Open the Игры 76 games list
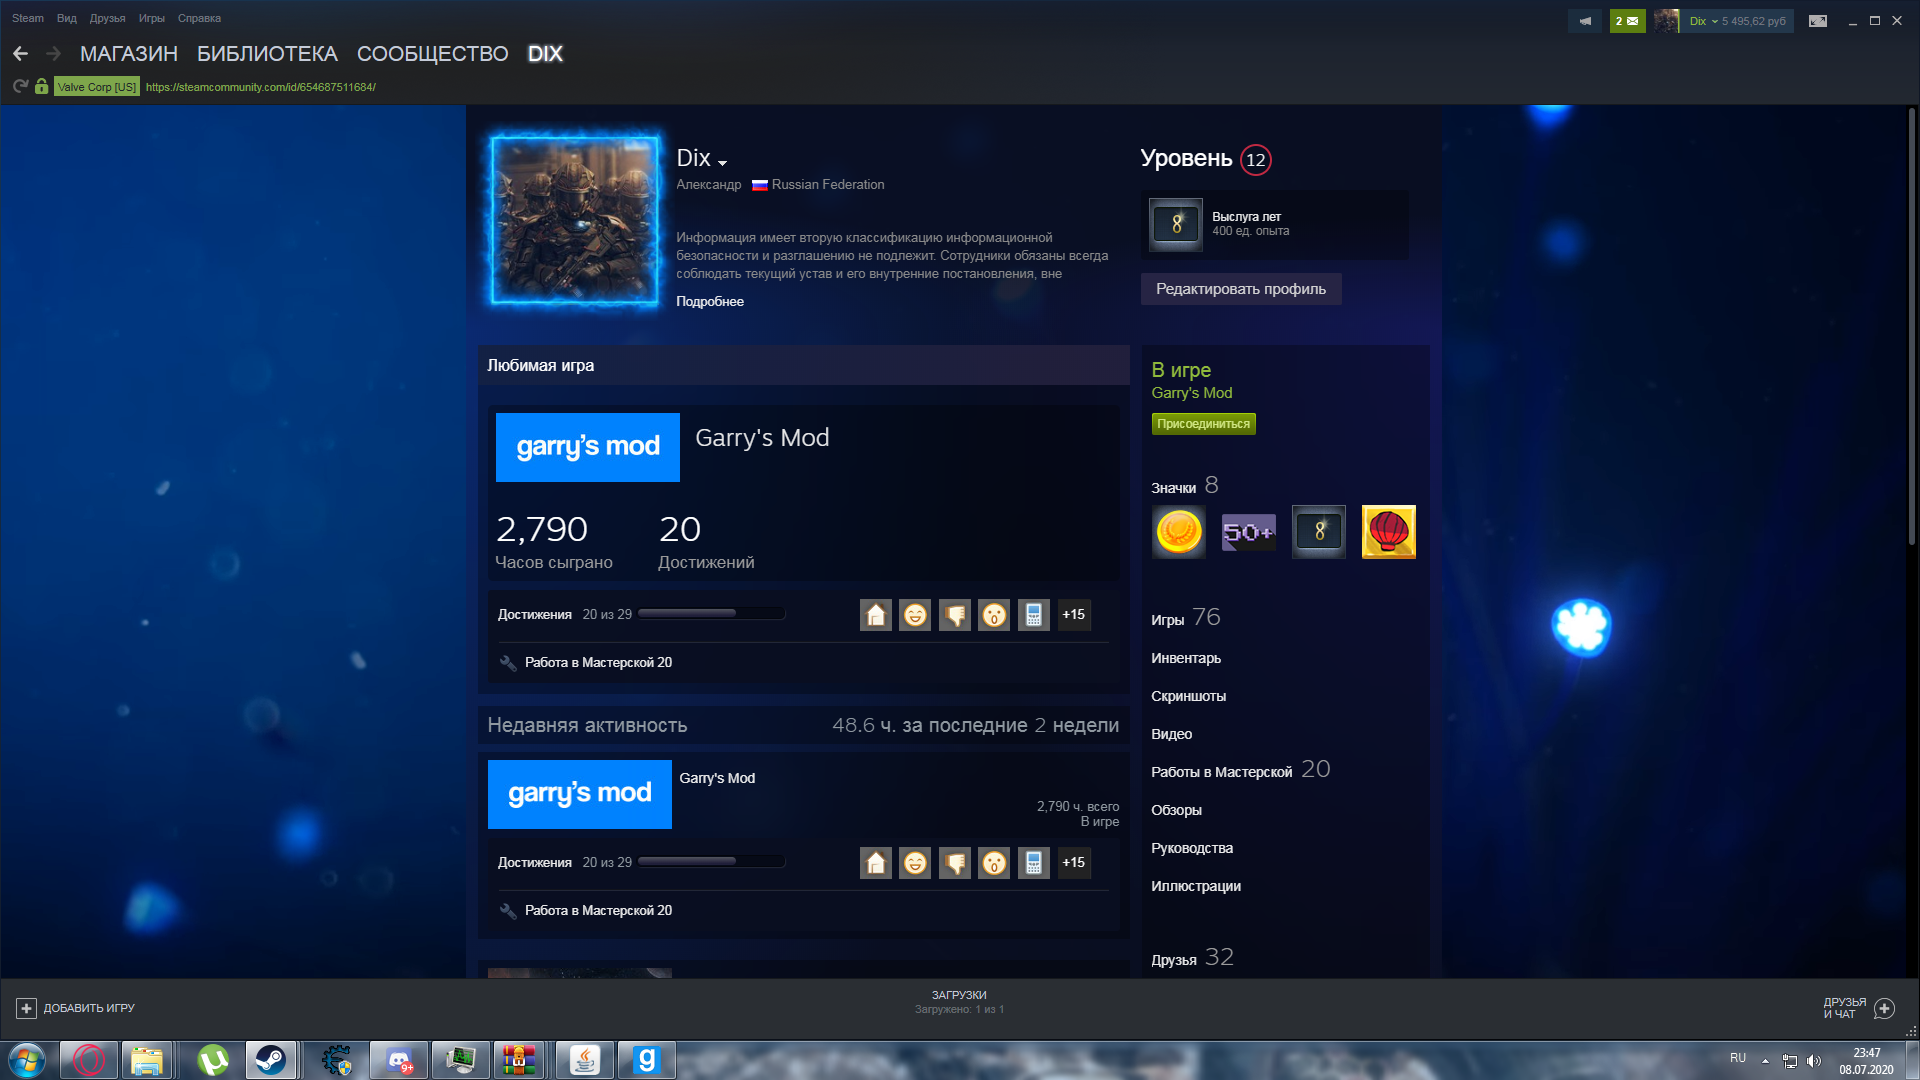The width and height of the screenshot is (1920, 1080). click(x=1186, y=618)
